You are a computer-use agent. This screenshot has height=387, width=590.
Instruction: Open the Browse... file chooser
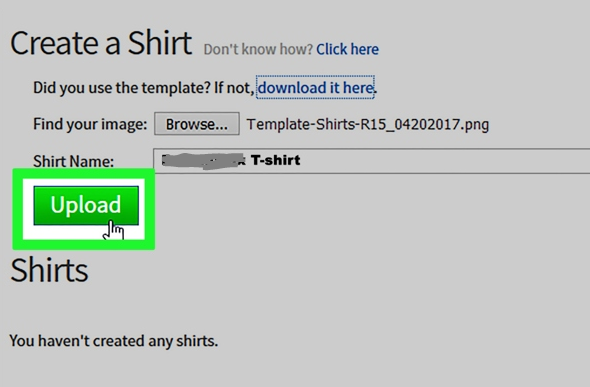[196, 124]
